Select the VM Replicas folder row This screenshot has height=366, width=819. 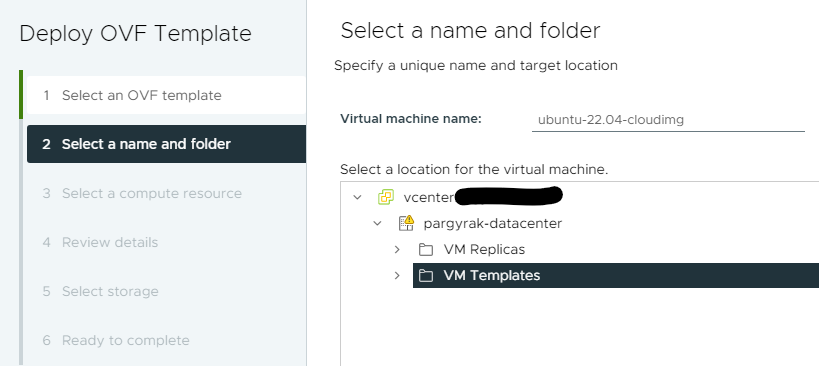coord(616,250)
